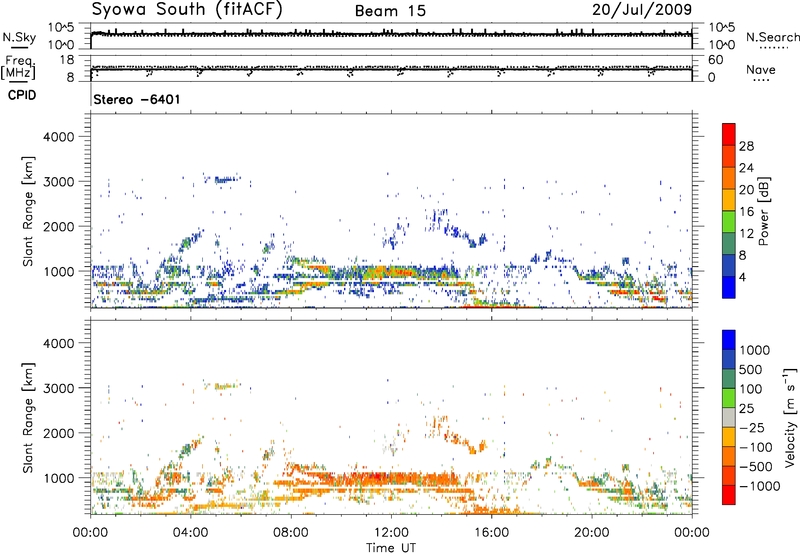Pick the gray segment of Velocity colorbar
Image resolution: width=800 pixels, height=554 pixels.
[x=729, y=417]
